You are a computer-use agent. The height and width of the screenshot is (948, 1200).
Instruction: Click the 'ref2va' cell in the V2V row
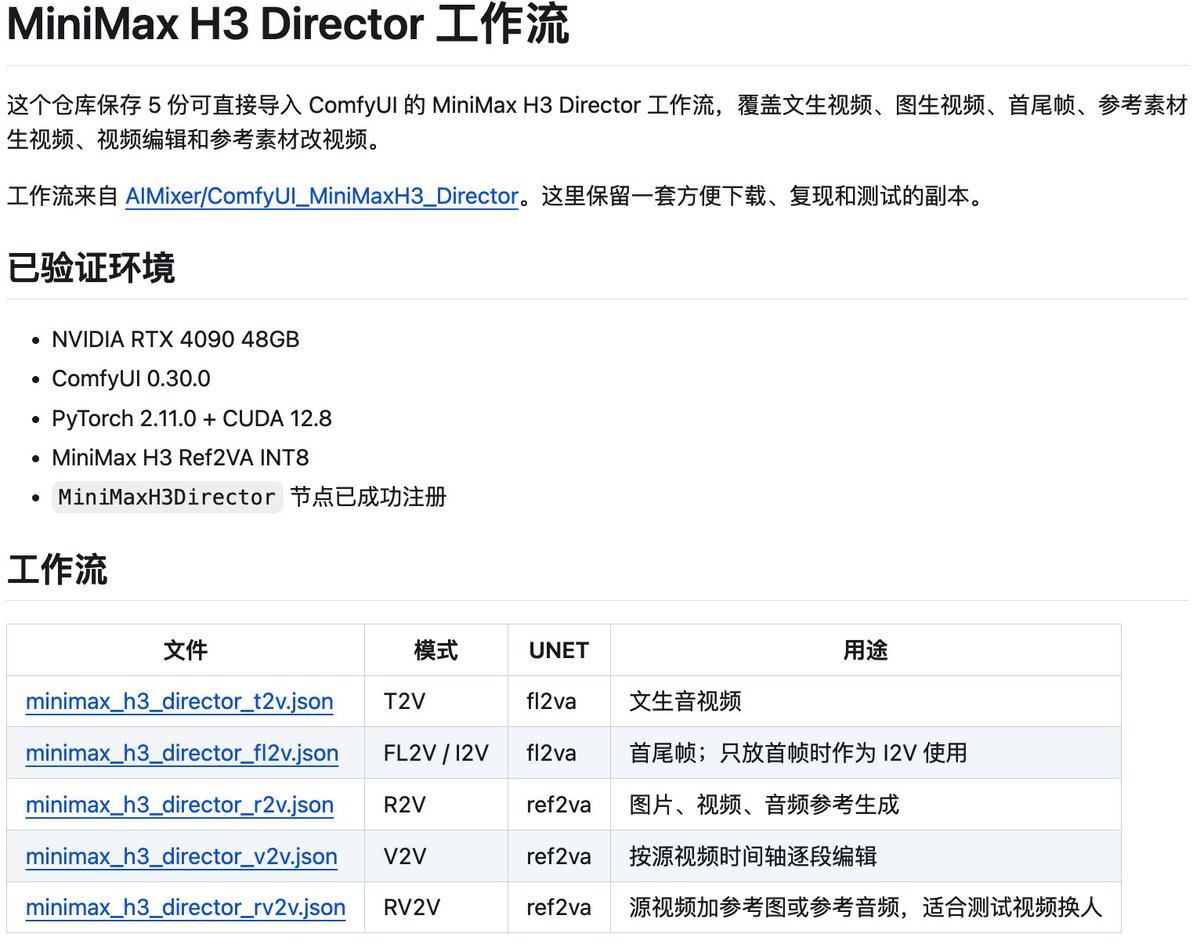point(559,857)
